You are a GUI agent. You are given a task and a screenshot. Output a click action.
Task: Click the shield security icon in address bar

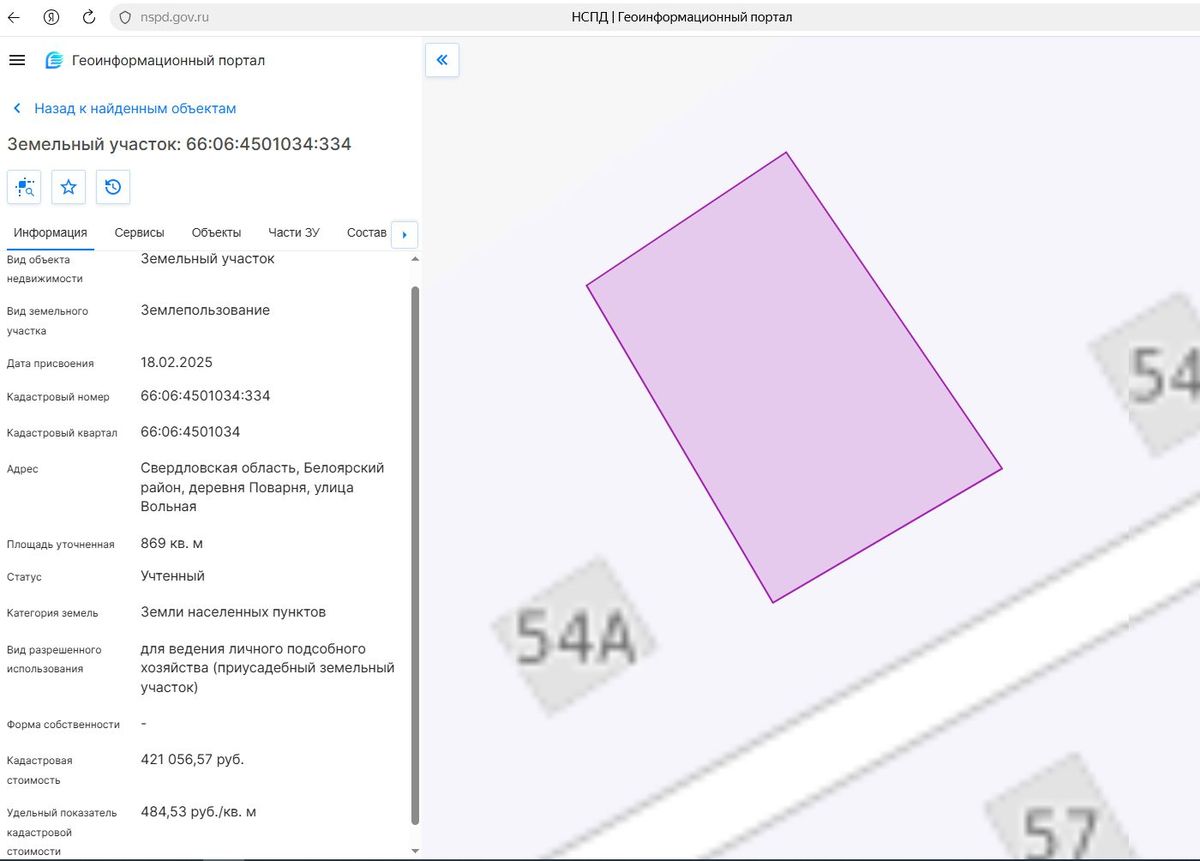tap(125, 17)
